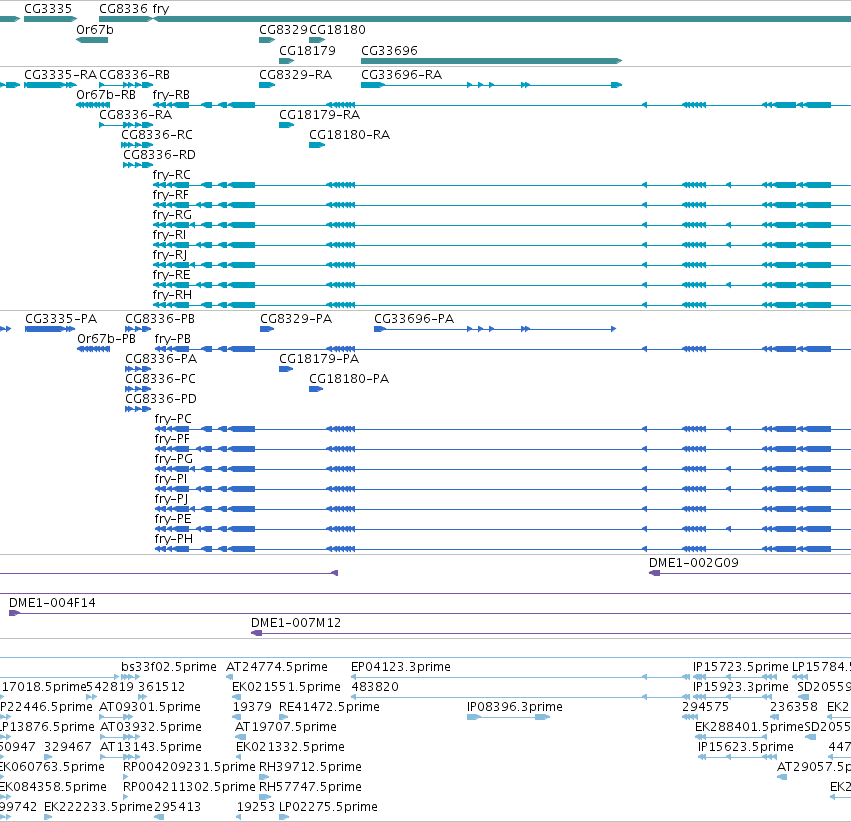Click protein CG8336-PB label

[x=160, y=318]
